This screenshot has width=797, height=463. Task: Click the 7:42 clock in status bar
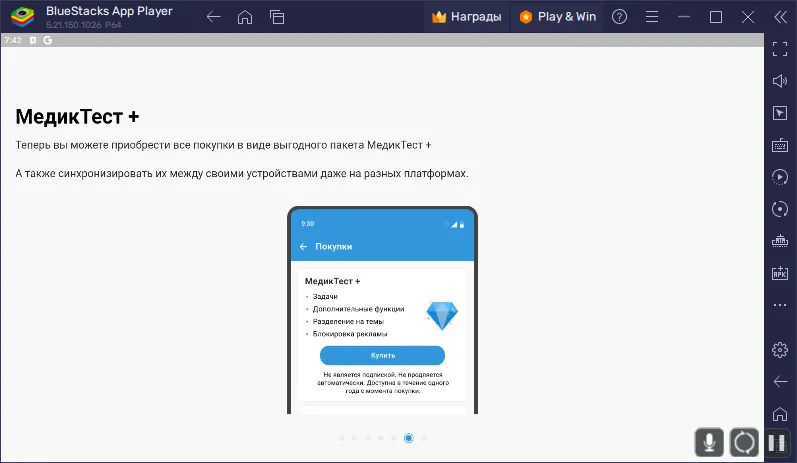tap(13, 40)
